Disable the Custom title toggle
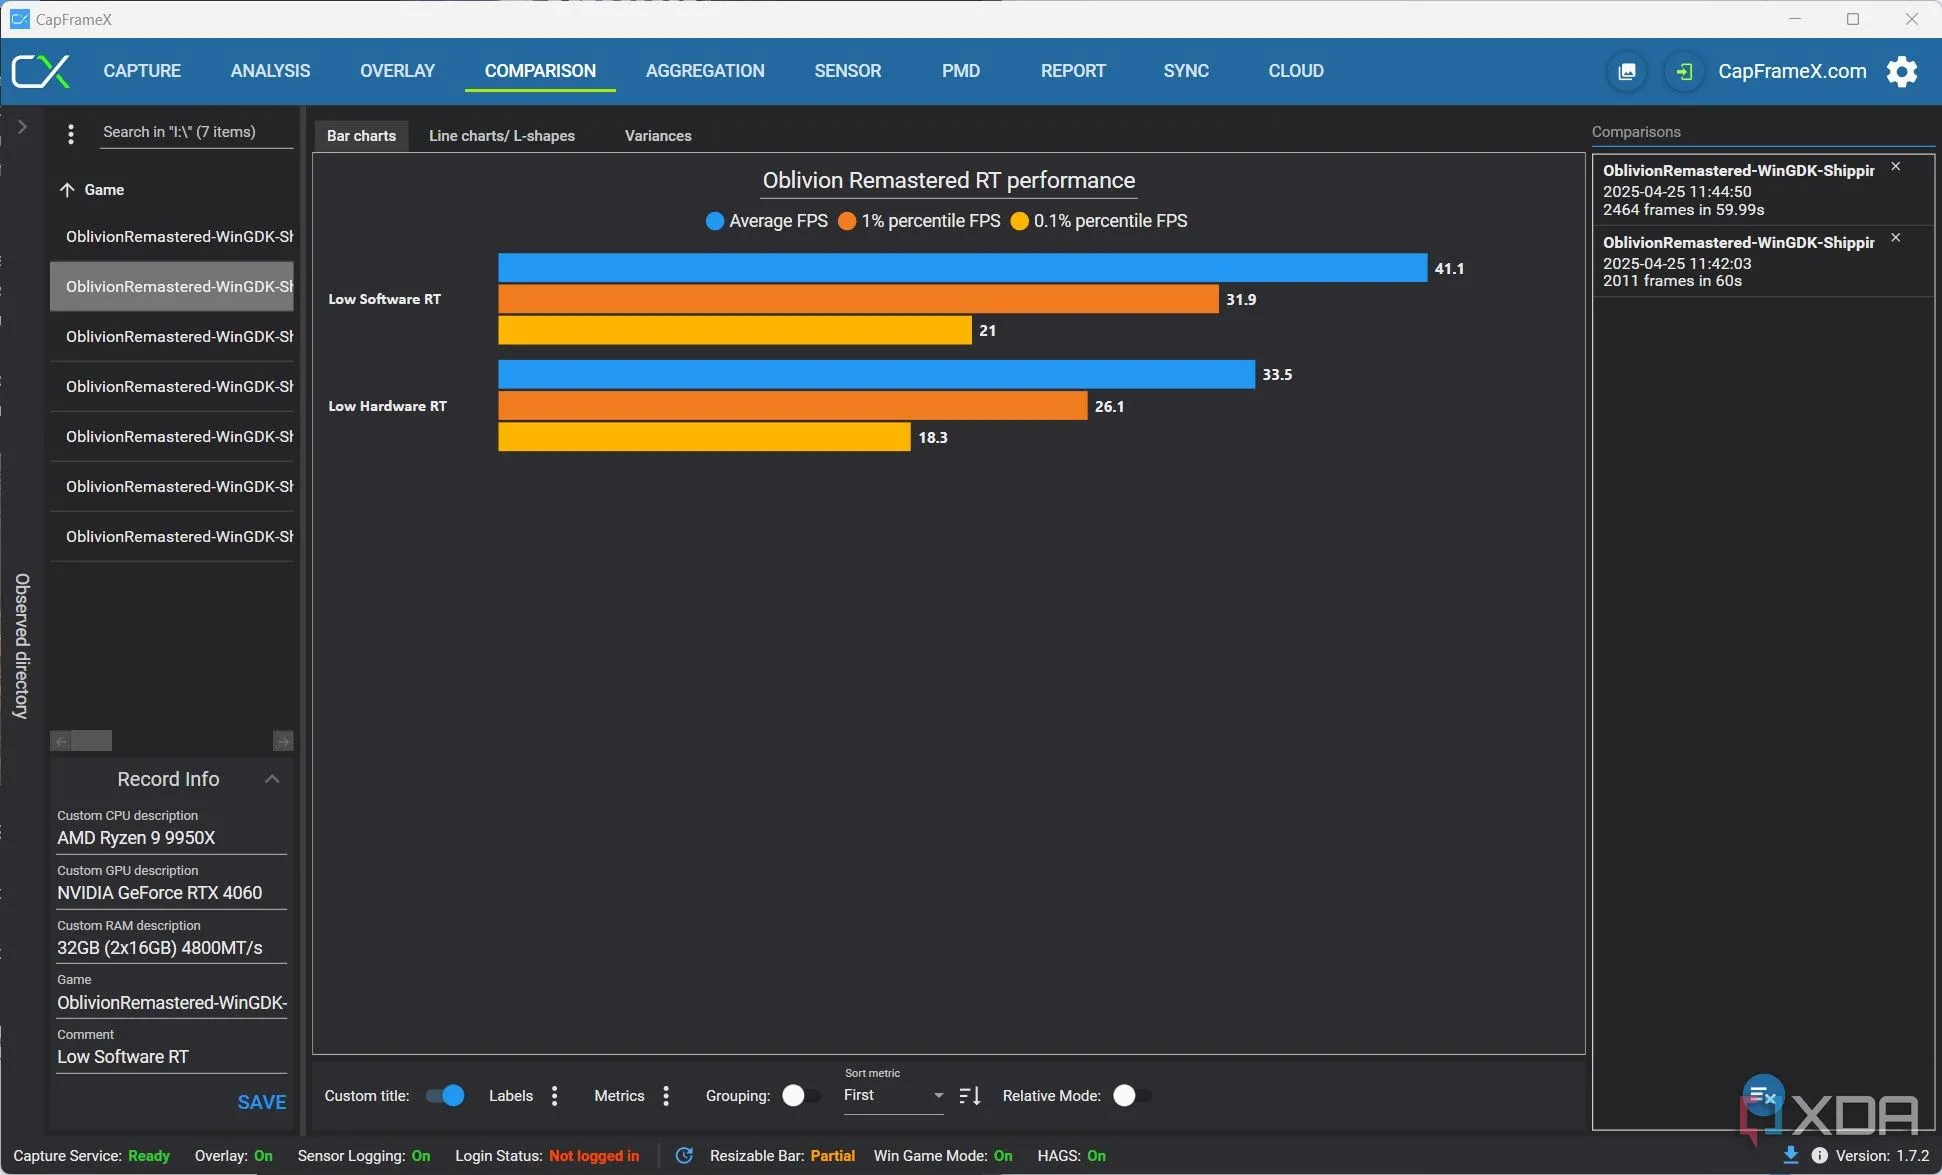Image resolution: width=1942 pixels, height=1175 pixels. coord(445,1096)
